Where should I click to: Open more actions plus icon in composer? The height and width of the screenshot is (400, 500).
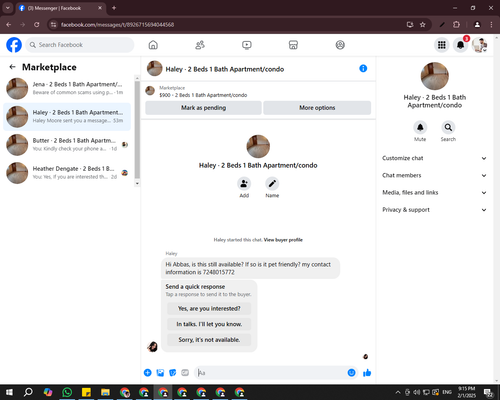click(x=147, y=373)
